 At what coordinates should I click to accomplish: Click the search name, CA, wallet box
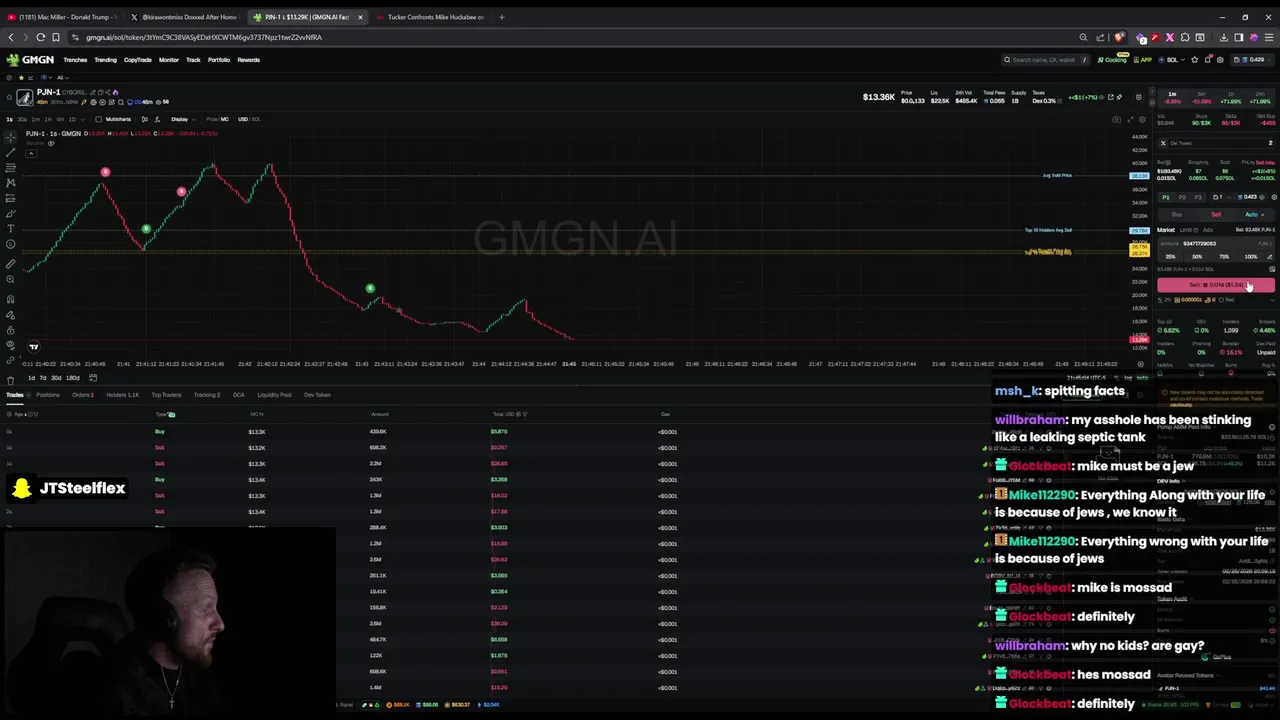tap(1046, 60)
